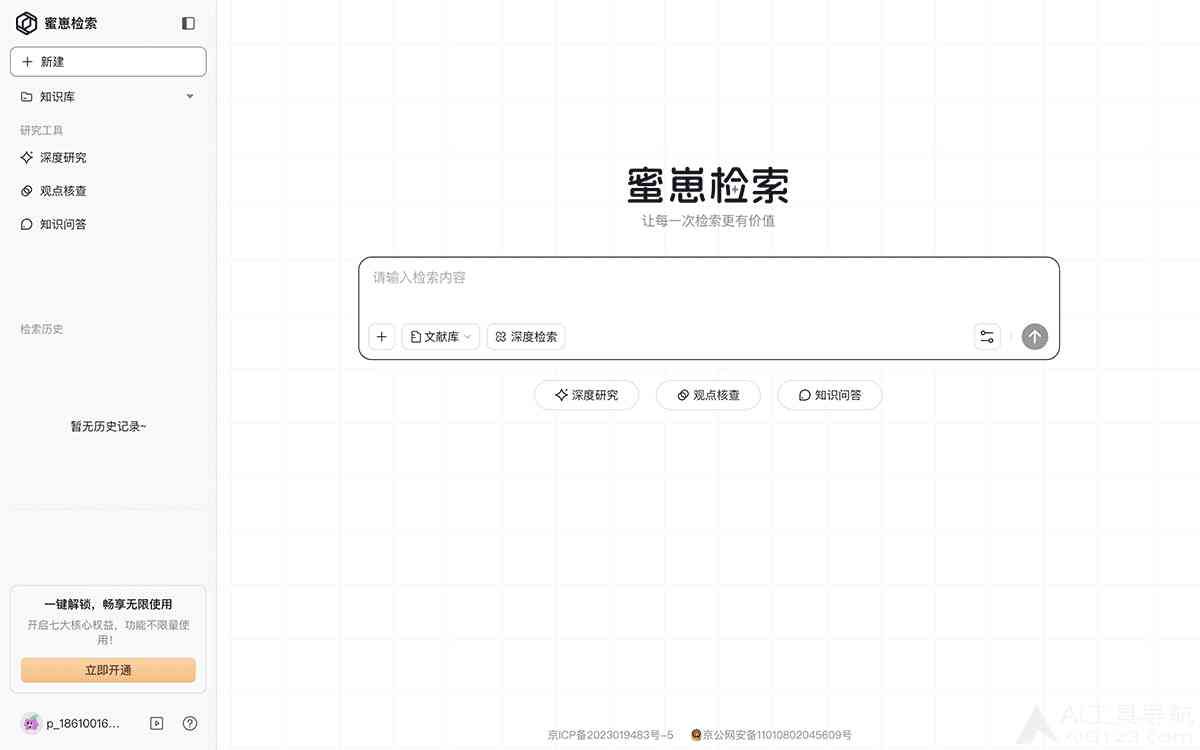The height and width of the screenshot is (750, 1200).
Task: Open the 京ICP备2023019483号-5 link
Action: point(611,735)
